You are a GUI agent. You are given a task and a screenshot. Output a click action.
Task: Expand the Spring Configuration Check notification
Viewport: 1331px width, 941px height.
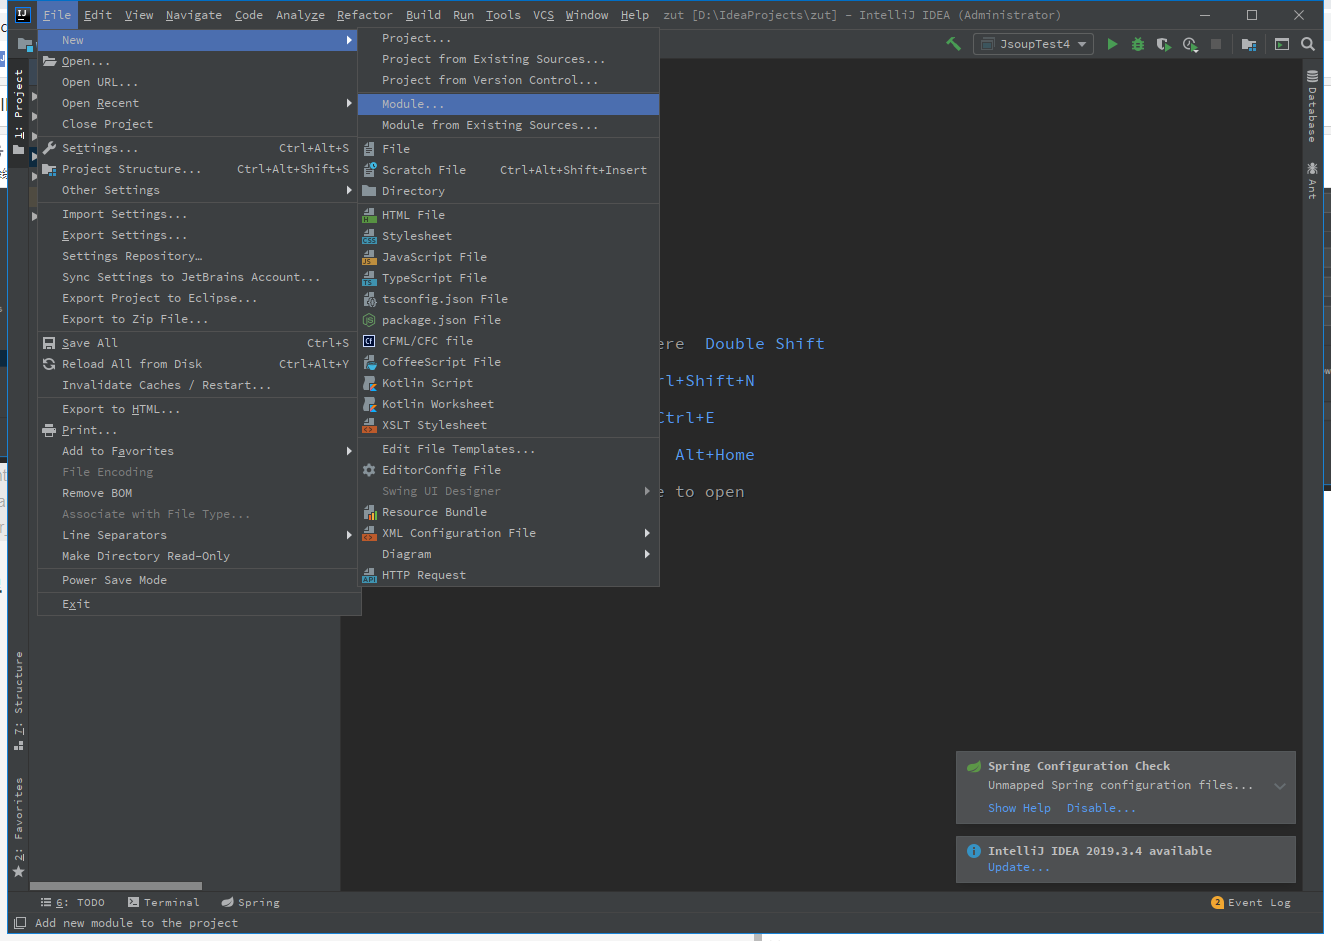[x=1279, y=786]
